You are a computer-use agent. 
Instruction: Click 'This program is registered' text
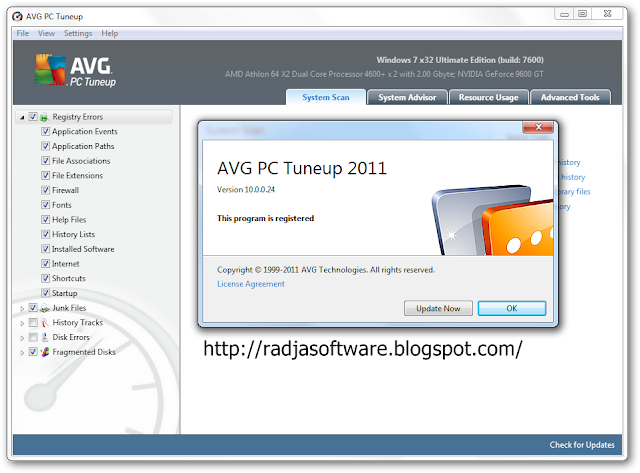(x=265, y=218)
